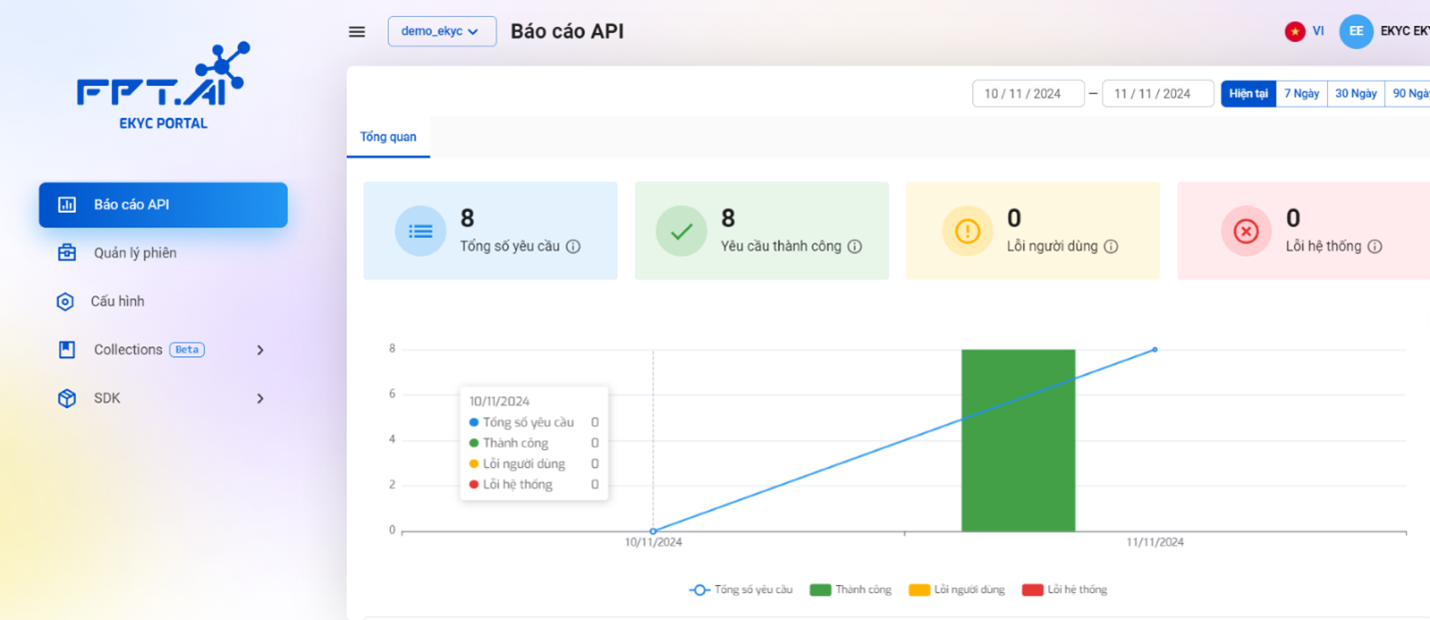1430x620 pixels.
Task: Click the bar-chart icon beside Báo cáo API
Action: pos(69,204)
